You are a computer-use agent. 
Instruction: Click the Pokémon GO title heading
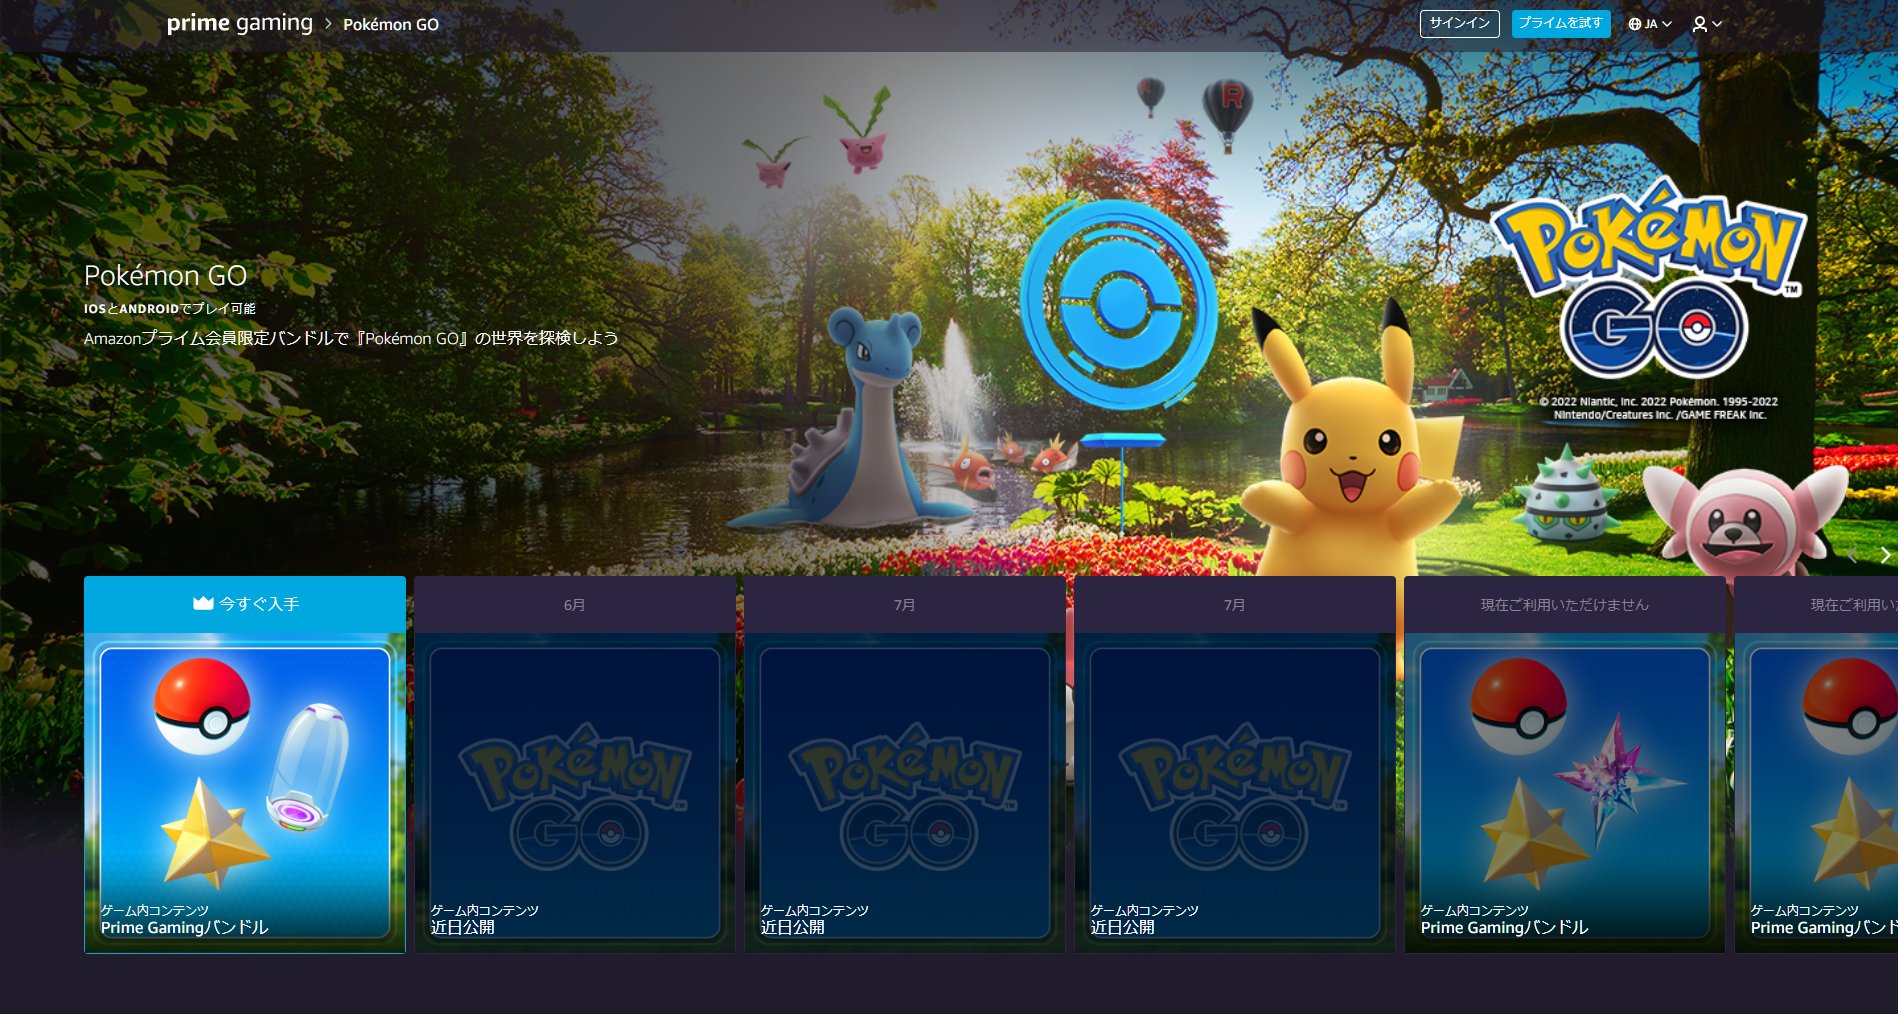pos(165,275)
